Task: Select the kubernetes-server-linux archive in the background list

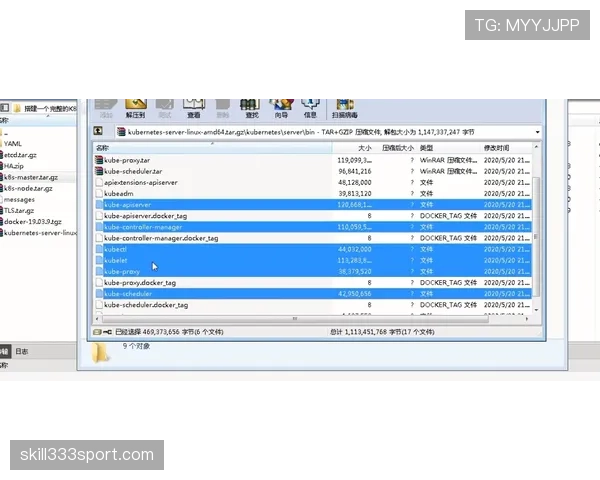Action: [x=40, y=233]
